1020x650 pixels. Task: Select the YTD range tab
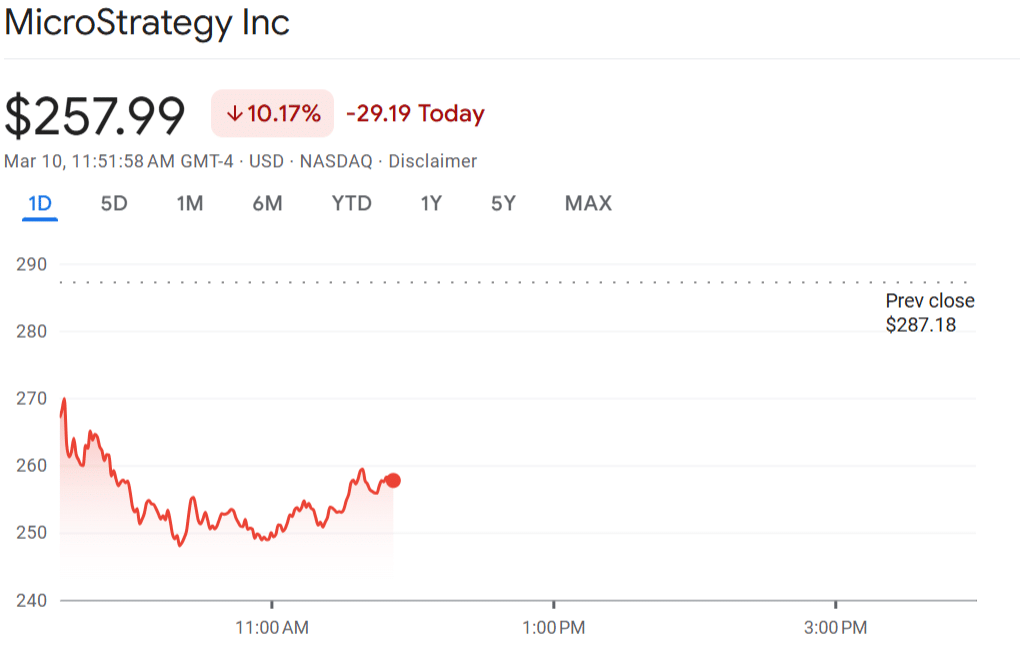351,204
